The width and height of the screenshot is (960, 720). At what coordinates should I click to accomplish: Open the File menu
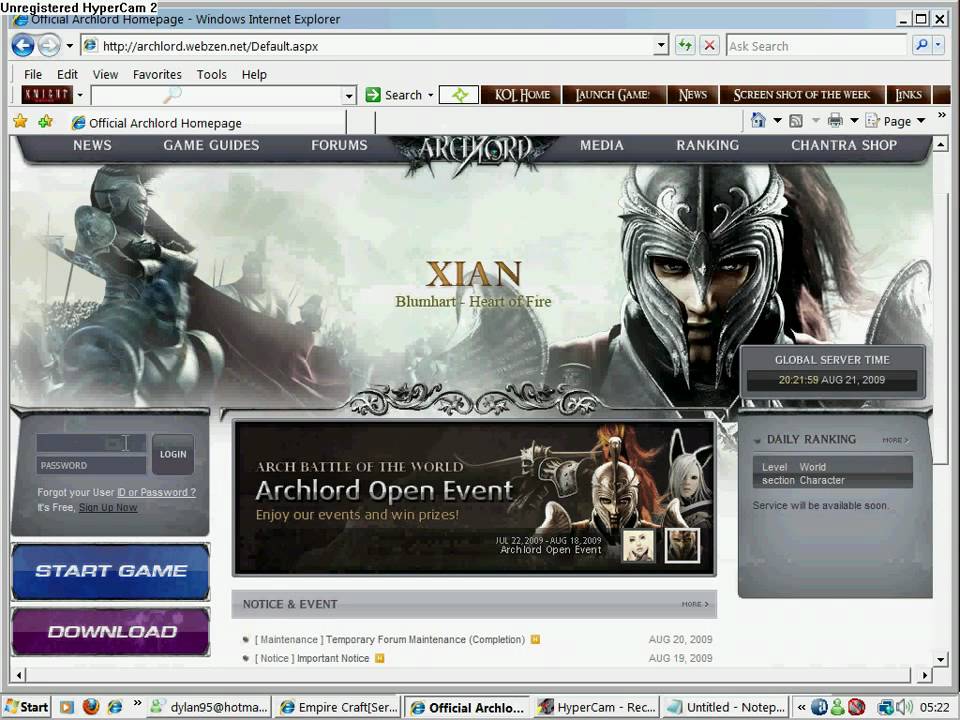pyautogui.click(x=33, y=74)
